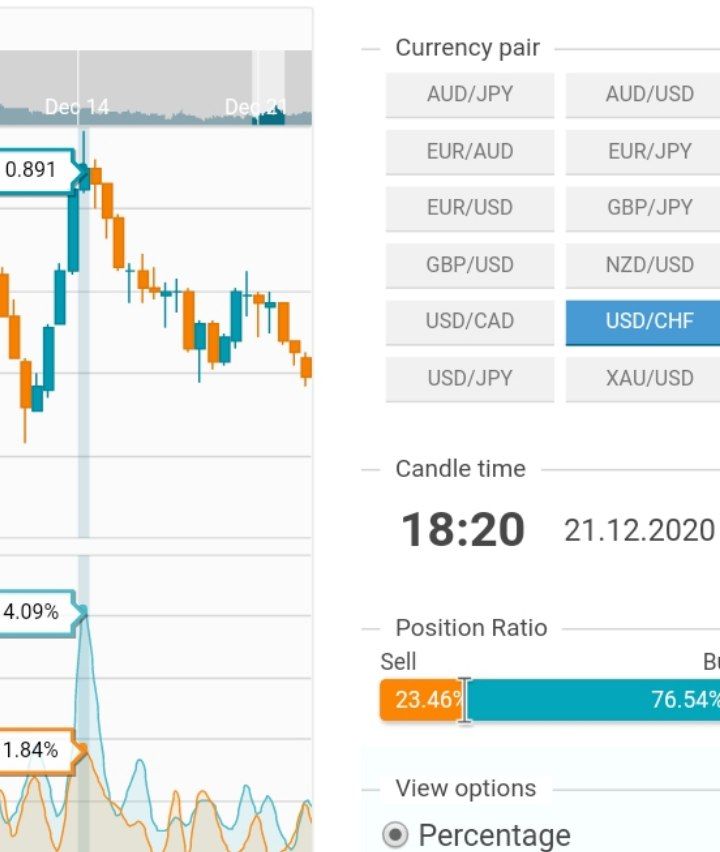The height and width of the screenshot is (852, 720).
Task: Enable the Percentage view option
Action: [x=397, y=835]
